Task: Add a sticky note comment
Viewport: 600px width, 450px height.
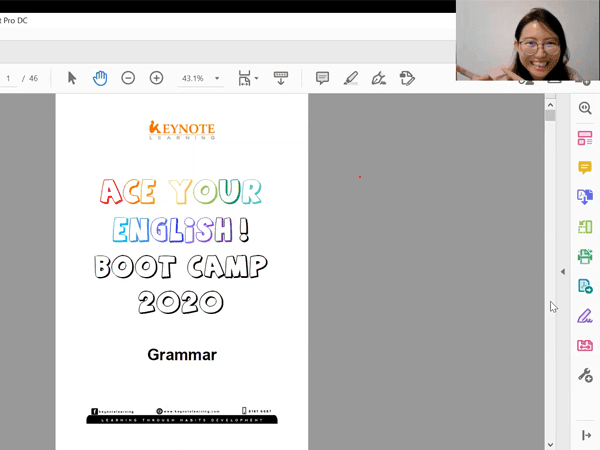Action: coord(323,78)
